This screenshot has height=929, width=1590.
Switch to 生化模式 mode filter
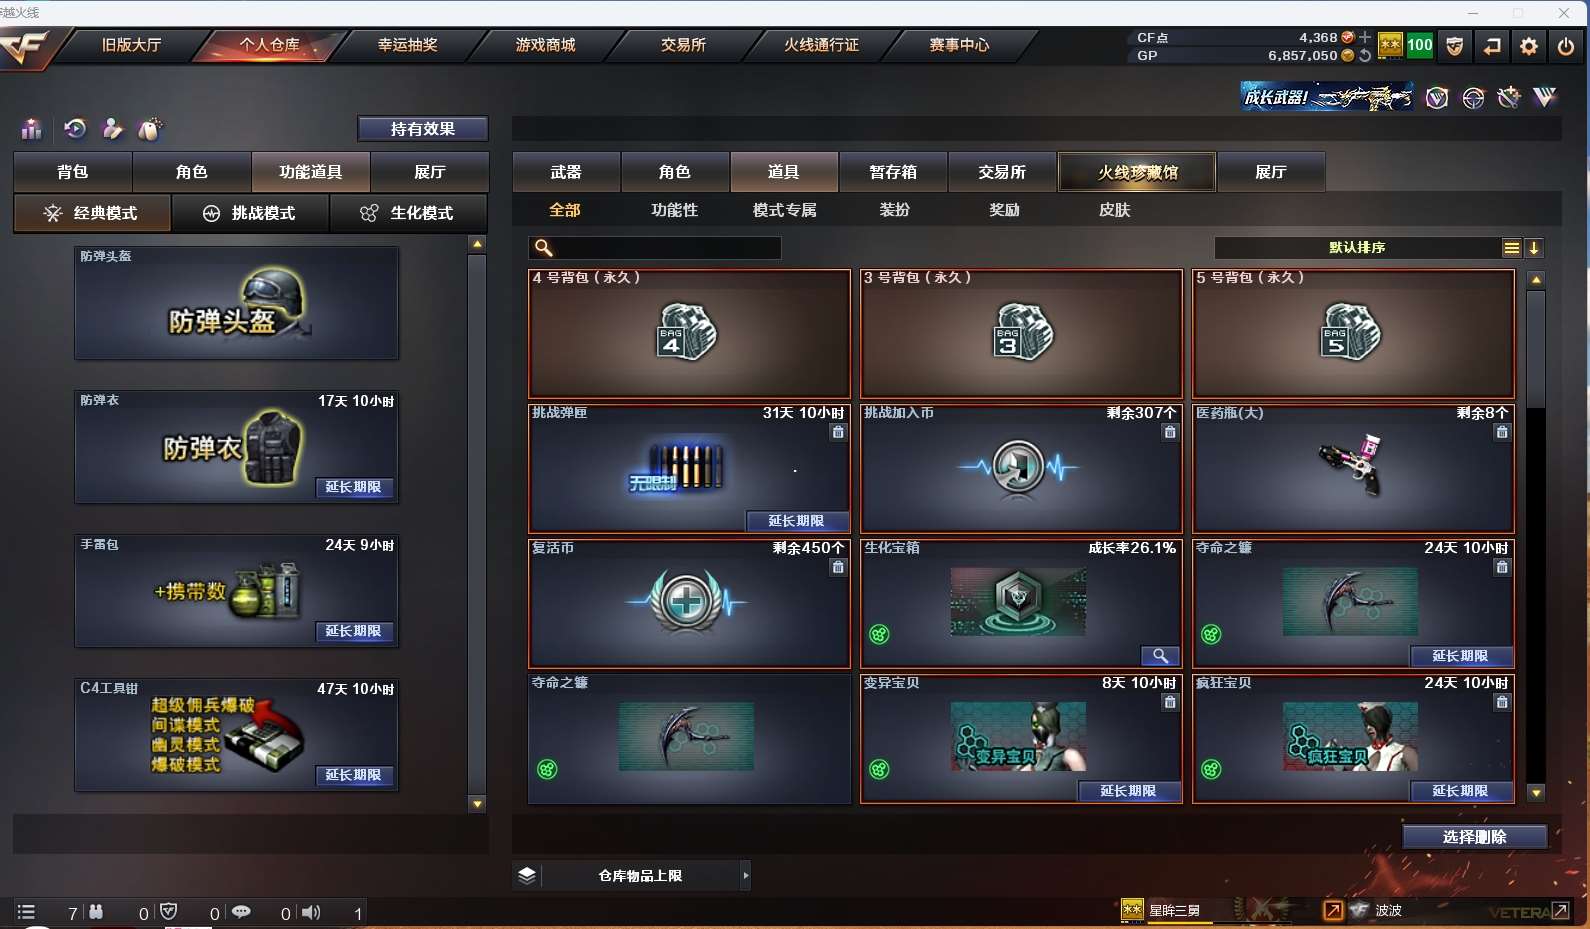click(408, 213)
